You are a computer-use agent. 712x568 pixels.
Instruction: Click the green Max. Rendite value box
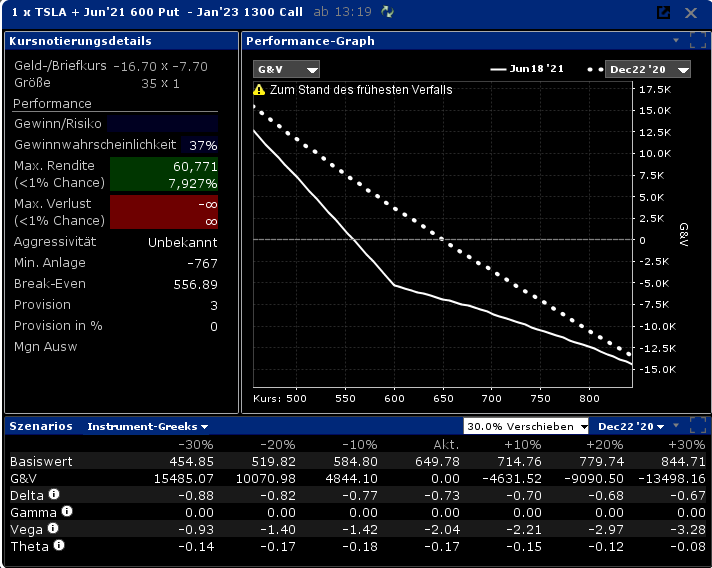(163, 174)
